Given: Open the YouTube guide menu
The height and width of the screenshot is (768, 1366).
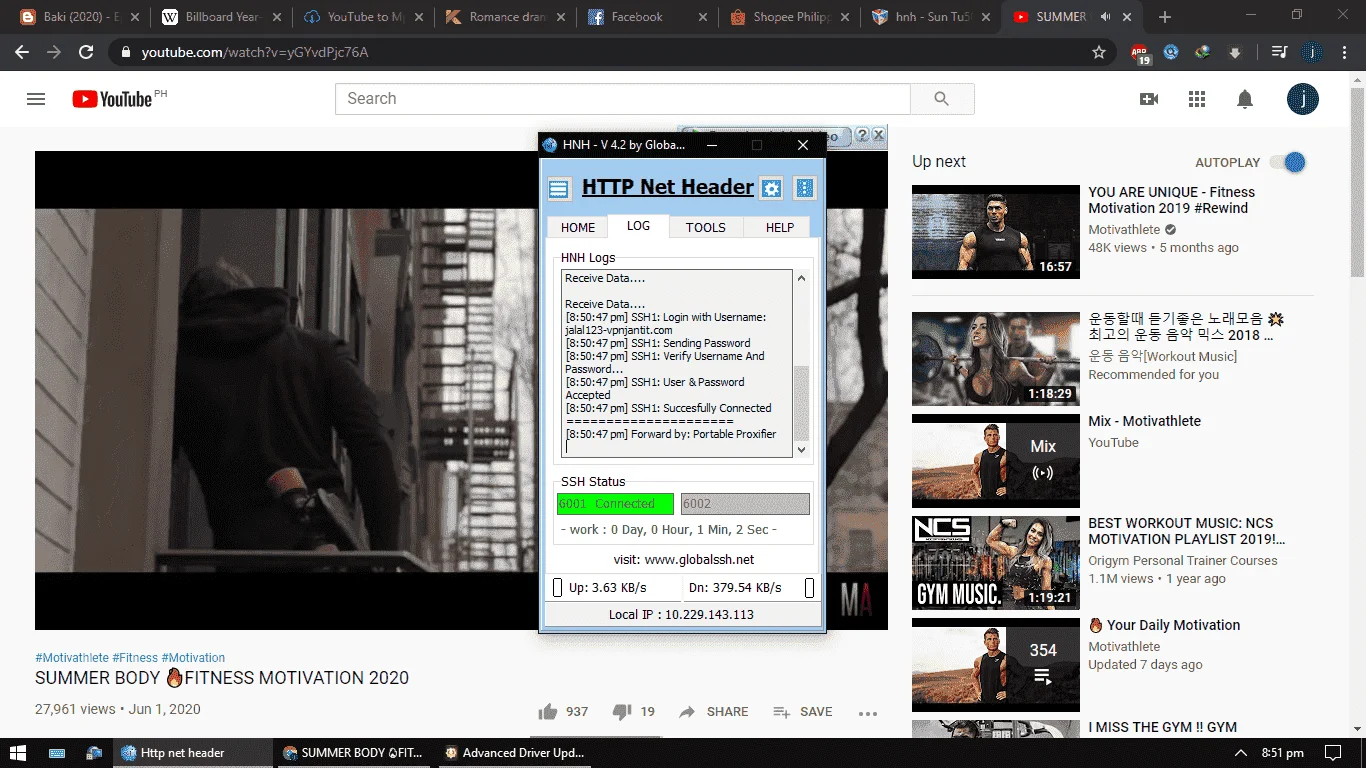Looking at the screenshot, I should (x=36, y=99).
